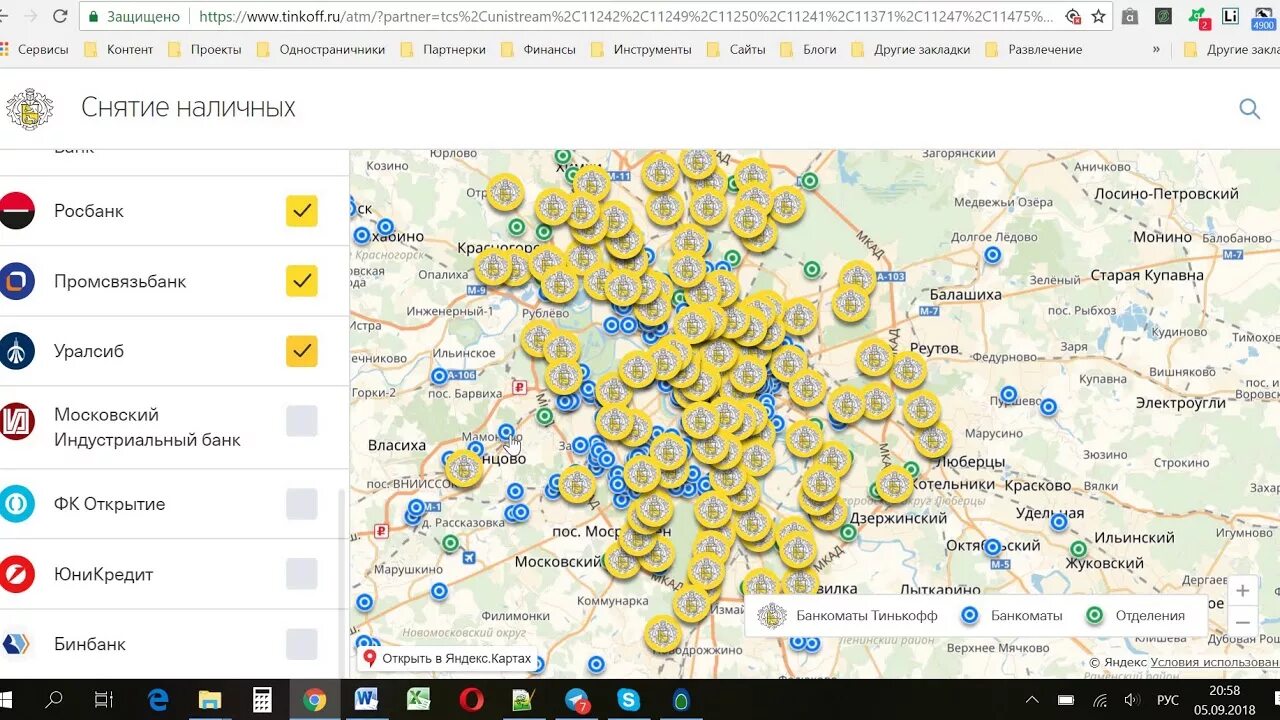Launch Microsoft Edge from the taskbar
This screenshot has height=720, width=1280.
(x=158, y=700)
